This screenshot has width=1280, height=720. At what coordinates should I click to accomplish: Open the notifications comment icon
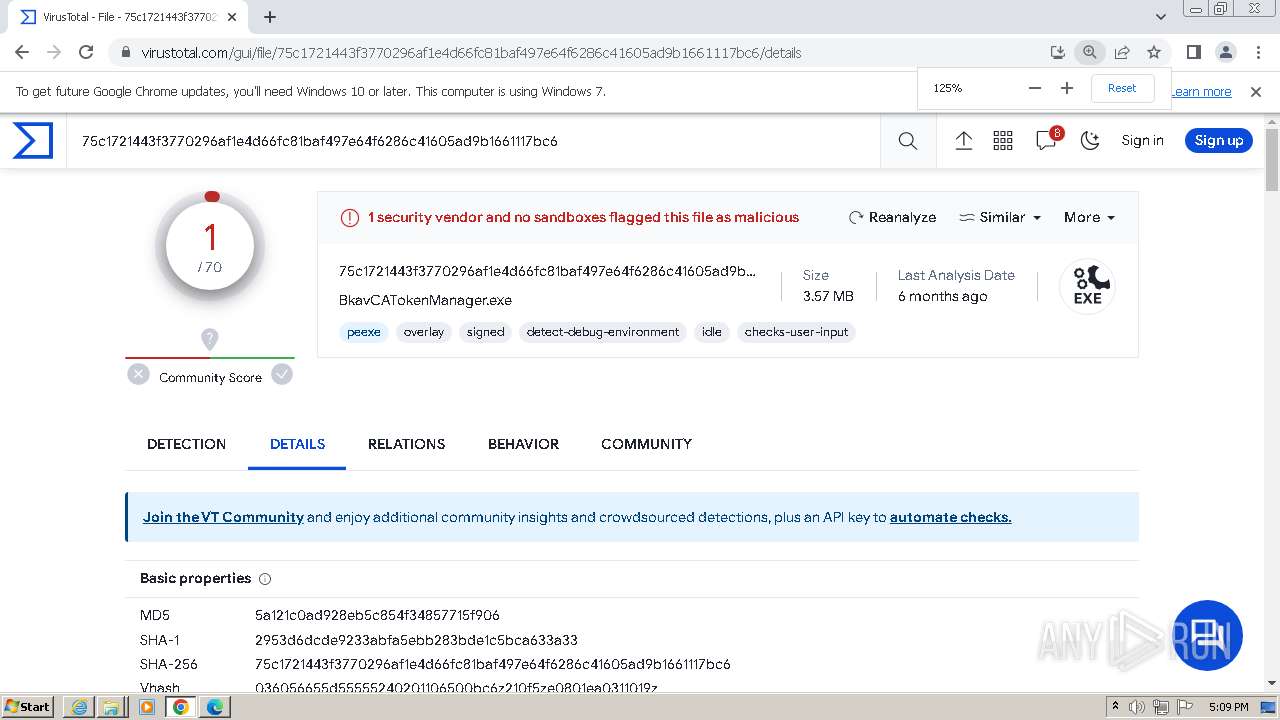pos(1047,141)
